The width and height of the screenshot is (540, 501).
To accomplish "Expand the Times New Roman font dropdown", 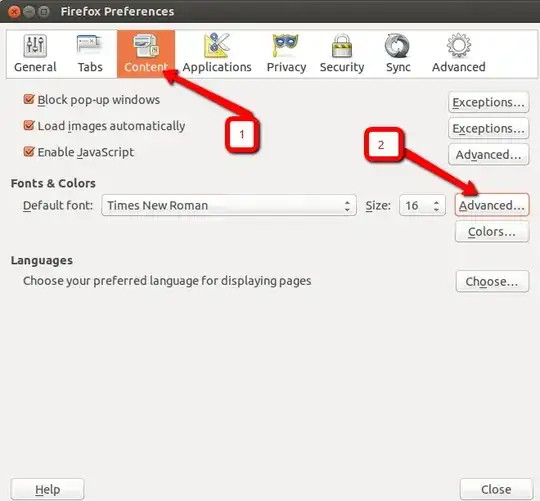I will tap(229, 205).
